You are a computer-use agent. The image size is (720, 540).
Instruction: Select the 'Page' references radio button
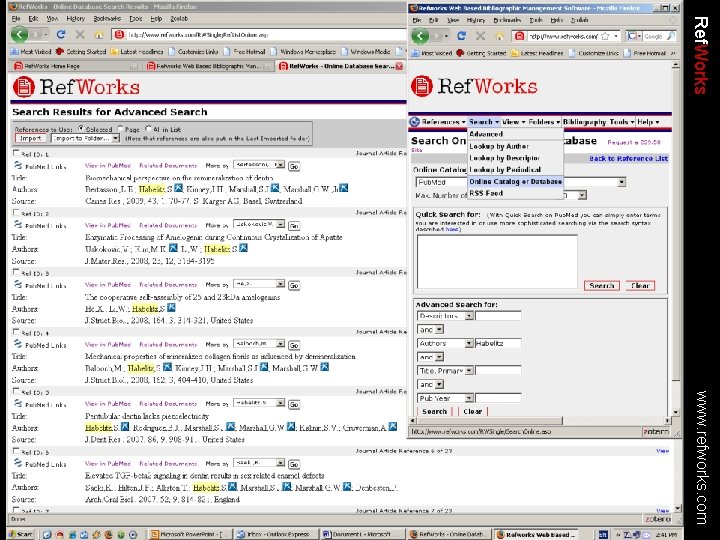(120, 129)
